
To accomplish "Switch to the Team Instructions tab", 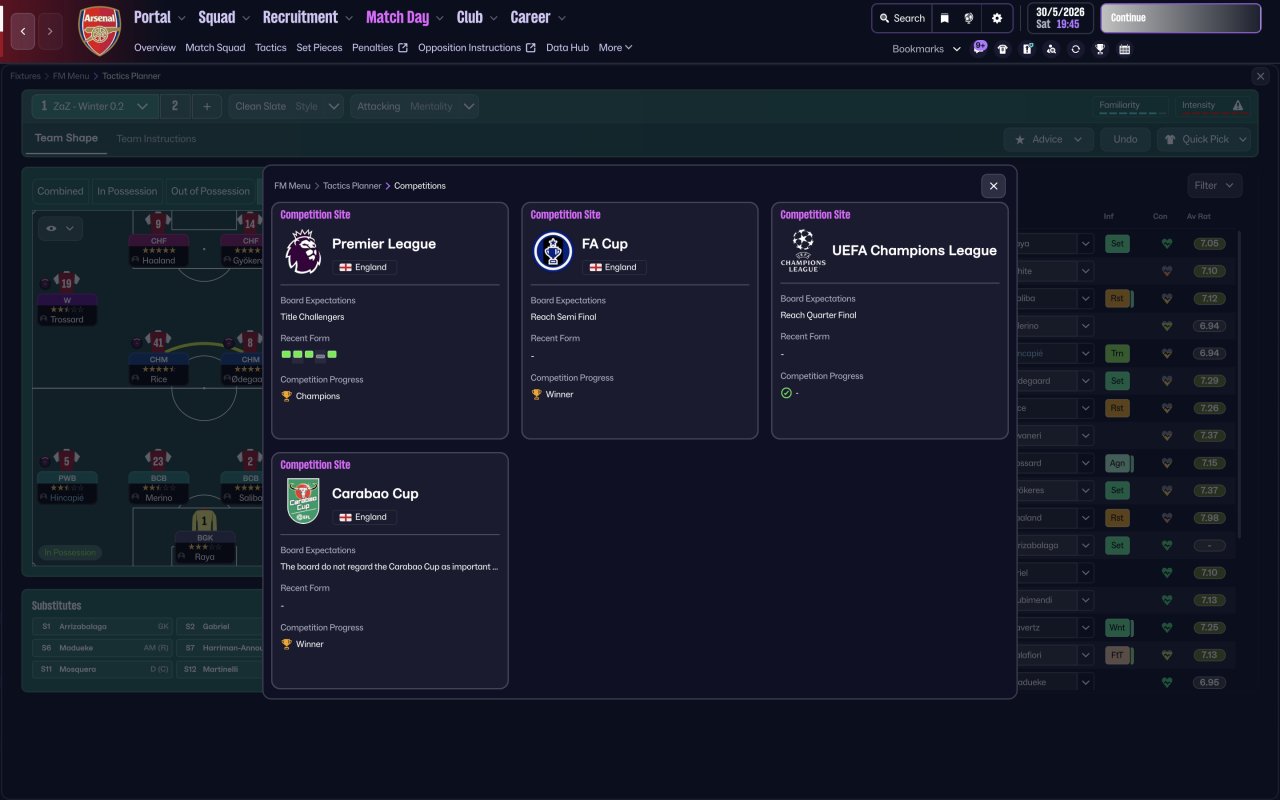I will click(x=156, y=139).
